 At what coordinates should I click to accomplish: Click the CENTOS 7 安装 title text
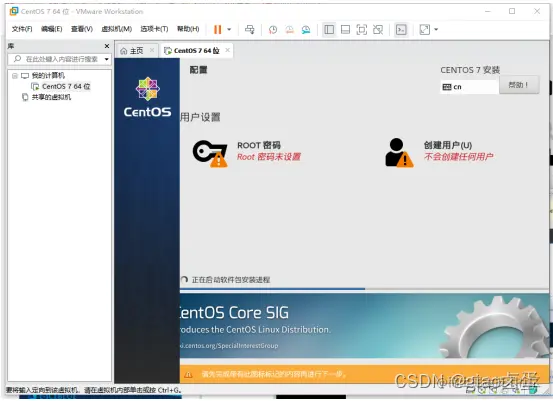coord(470,70)
